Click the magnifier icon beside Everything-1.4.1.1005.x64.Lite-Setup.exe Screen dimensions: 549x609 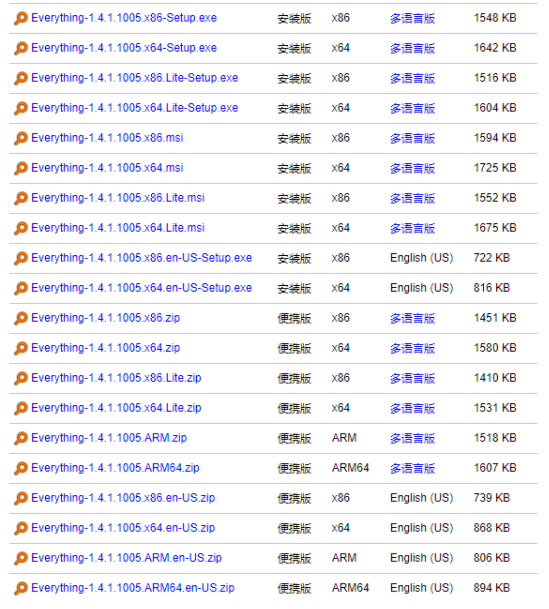tap(21, 108)
